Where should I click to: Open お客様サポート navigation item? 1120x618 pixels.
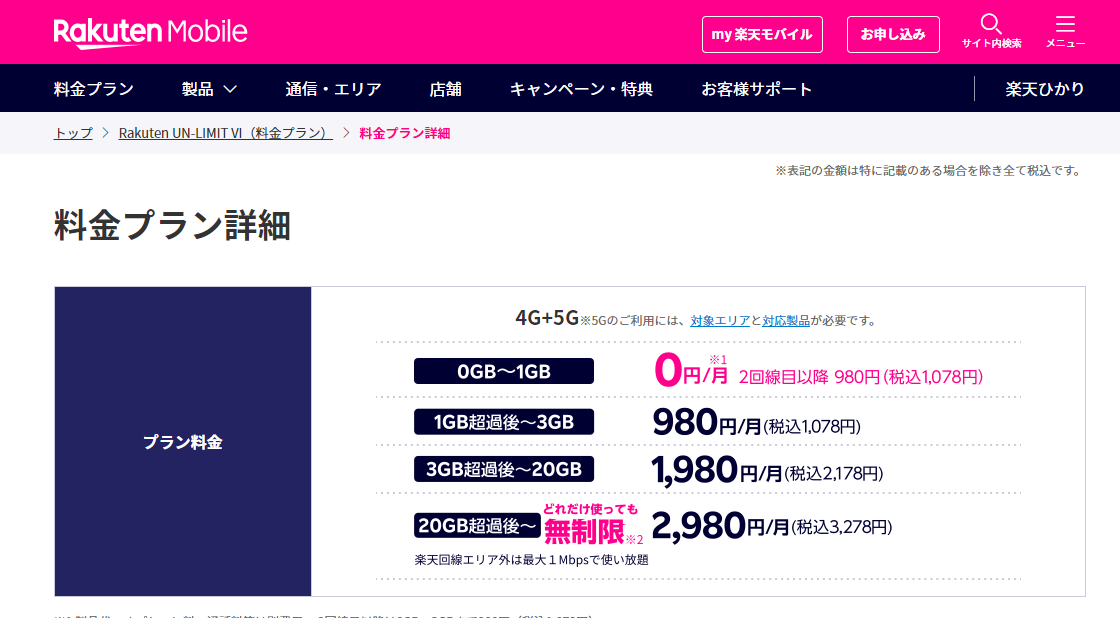(756, 89)
